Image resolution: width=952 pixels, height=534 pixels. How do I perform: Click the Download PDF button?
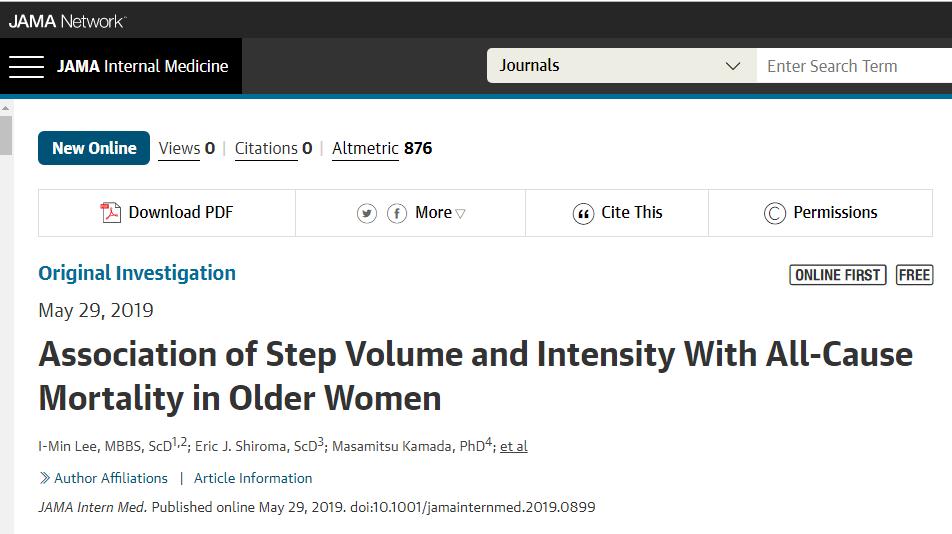pos(167,213)
